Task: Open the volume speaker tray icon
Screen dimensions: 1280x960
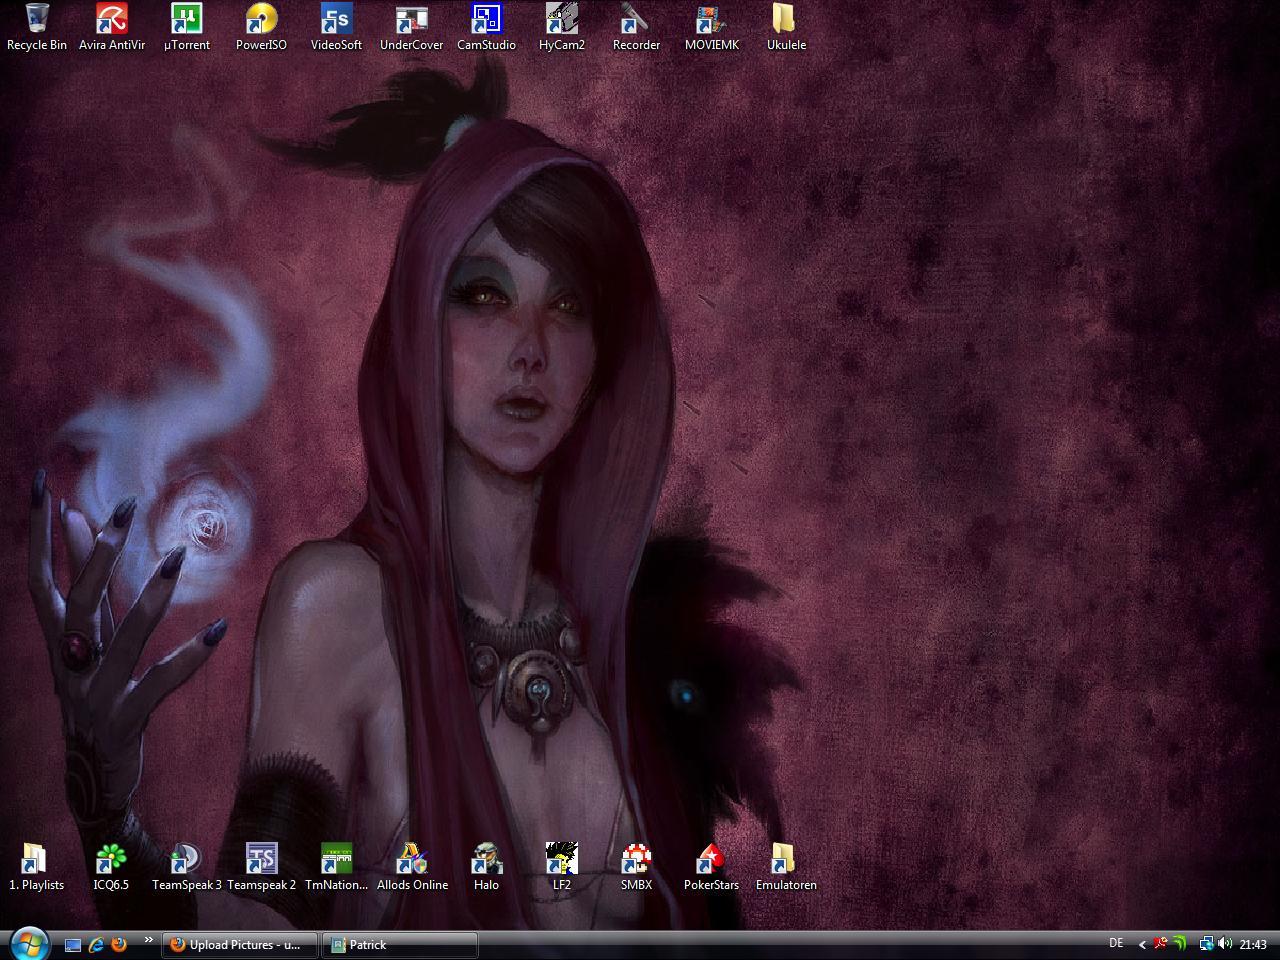Action: [x=1225, y=944]
